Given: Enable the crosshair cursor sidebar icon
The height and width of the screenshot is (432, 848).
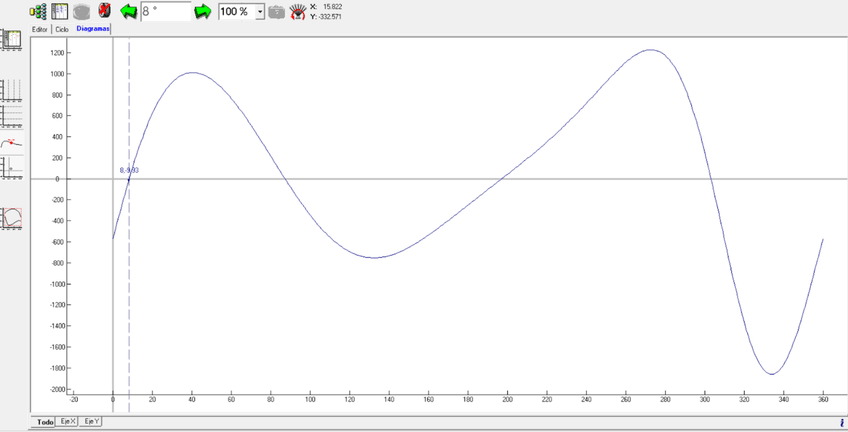Looking at the screenshot, I should click(x=12, y=167).
